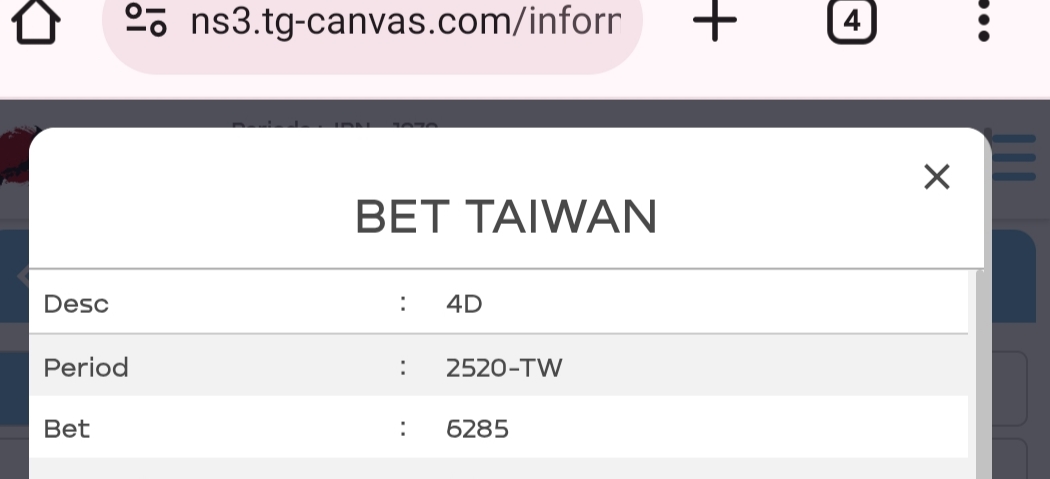Image resolution: width=1050 pixels, height=479 pixels.
Task: Click the dimmed Periode text behind dialog
Action: click(x=330, y=125)
